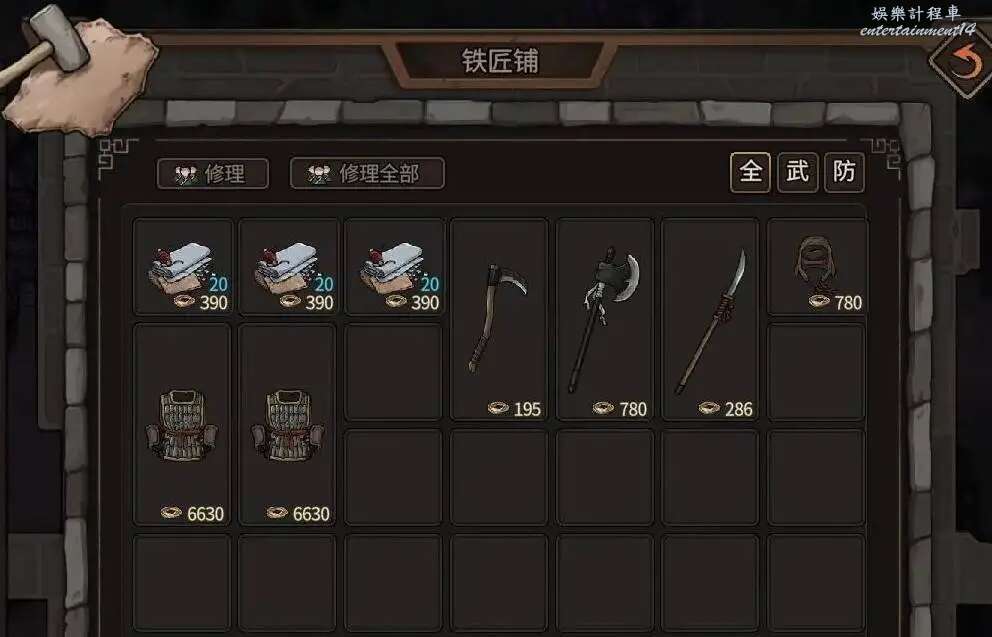Filter to armor with 防 tab

coord(845,172)
